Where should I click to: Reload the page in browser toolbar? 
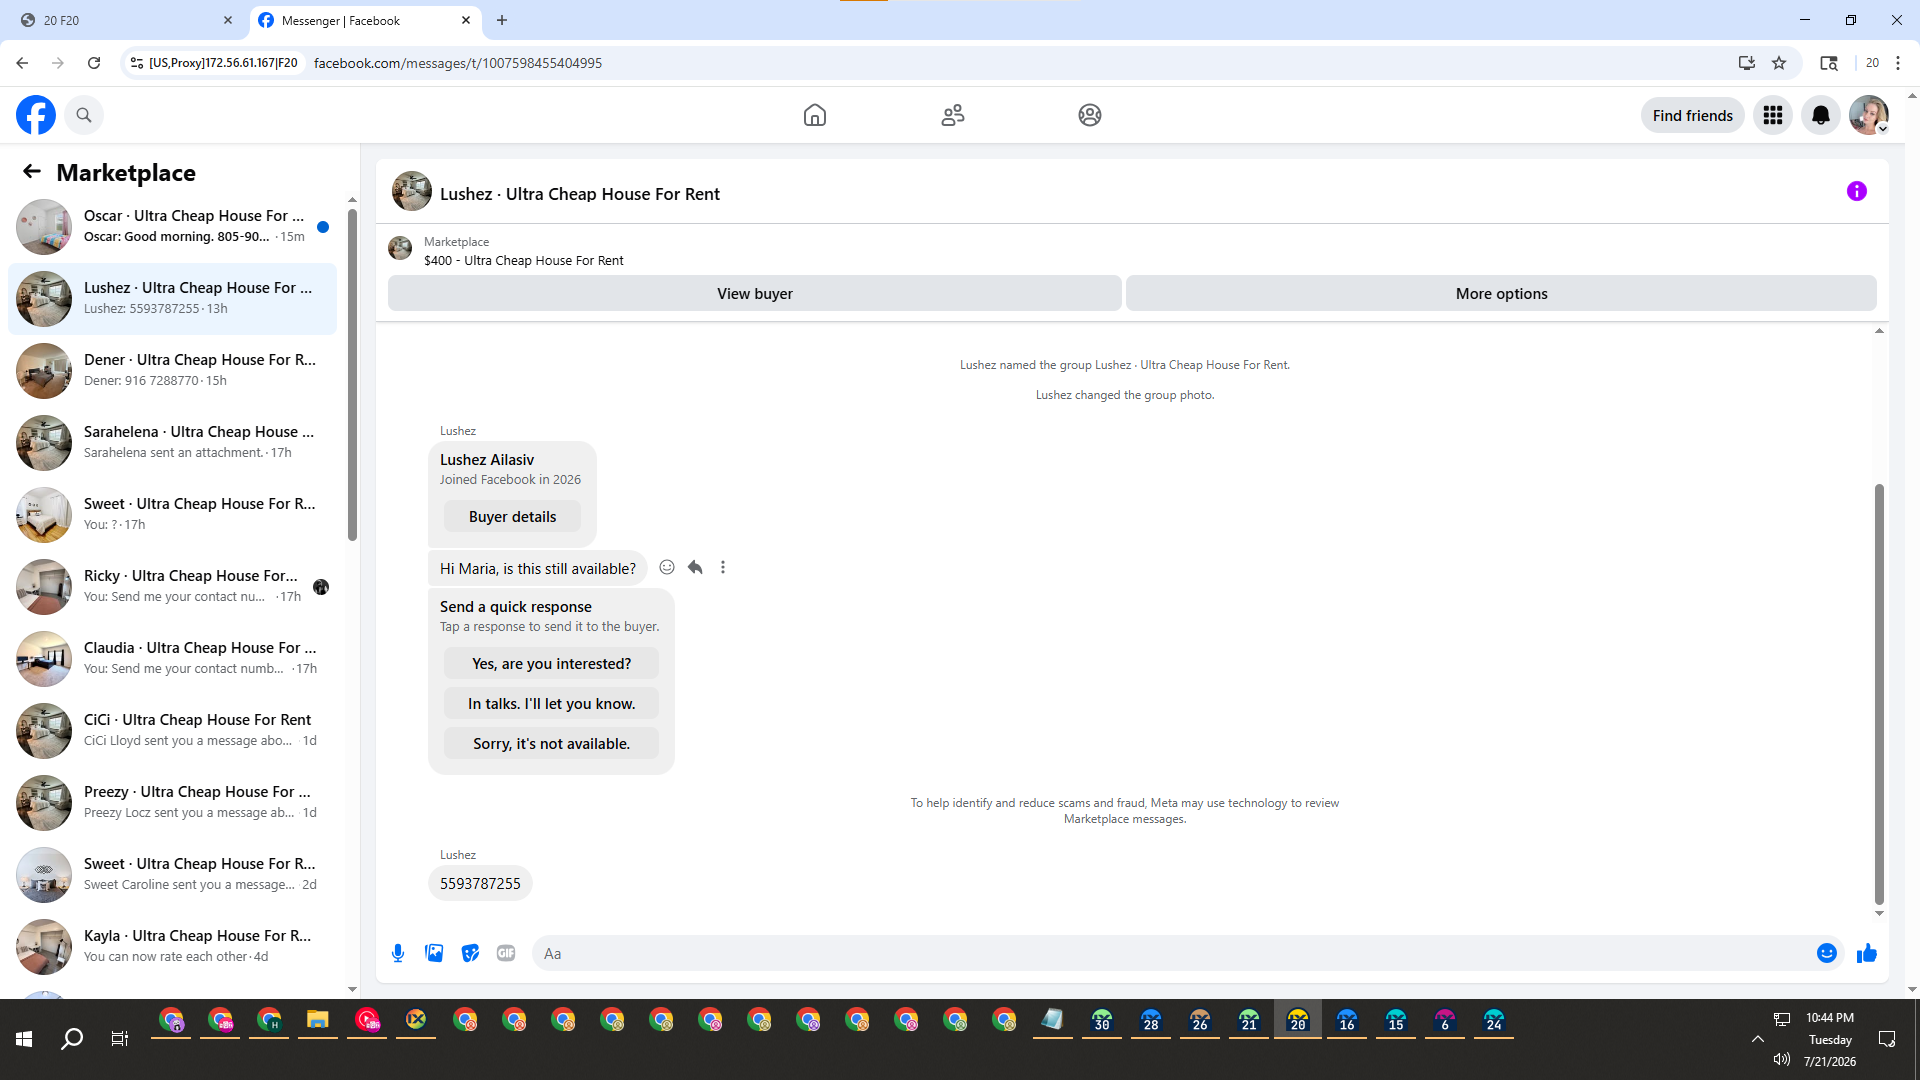(x=94, y=63)
